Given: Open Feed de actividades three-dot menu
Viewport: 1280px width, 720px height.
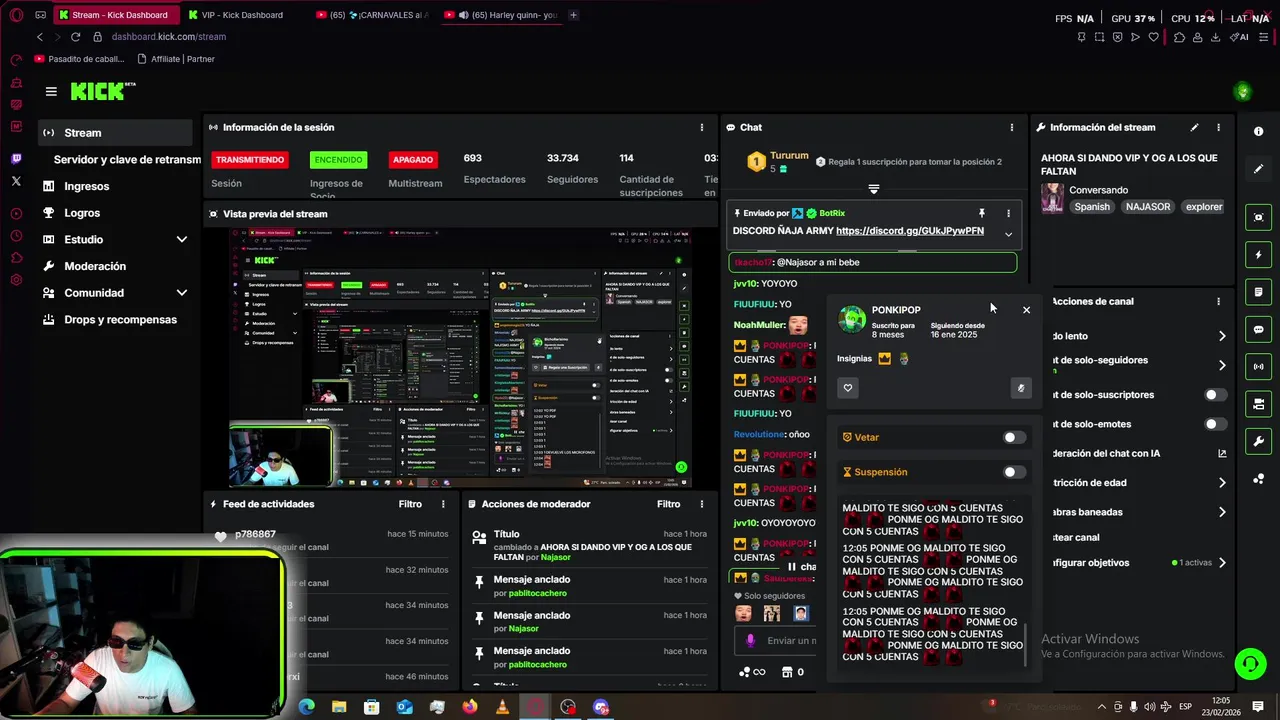Looking at the screenshot, I should coord(444,504).
